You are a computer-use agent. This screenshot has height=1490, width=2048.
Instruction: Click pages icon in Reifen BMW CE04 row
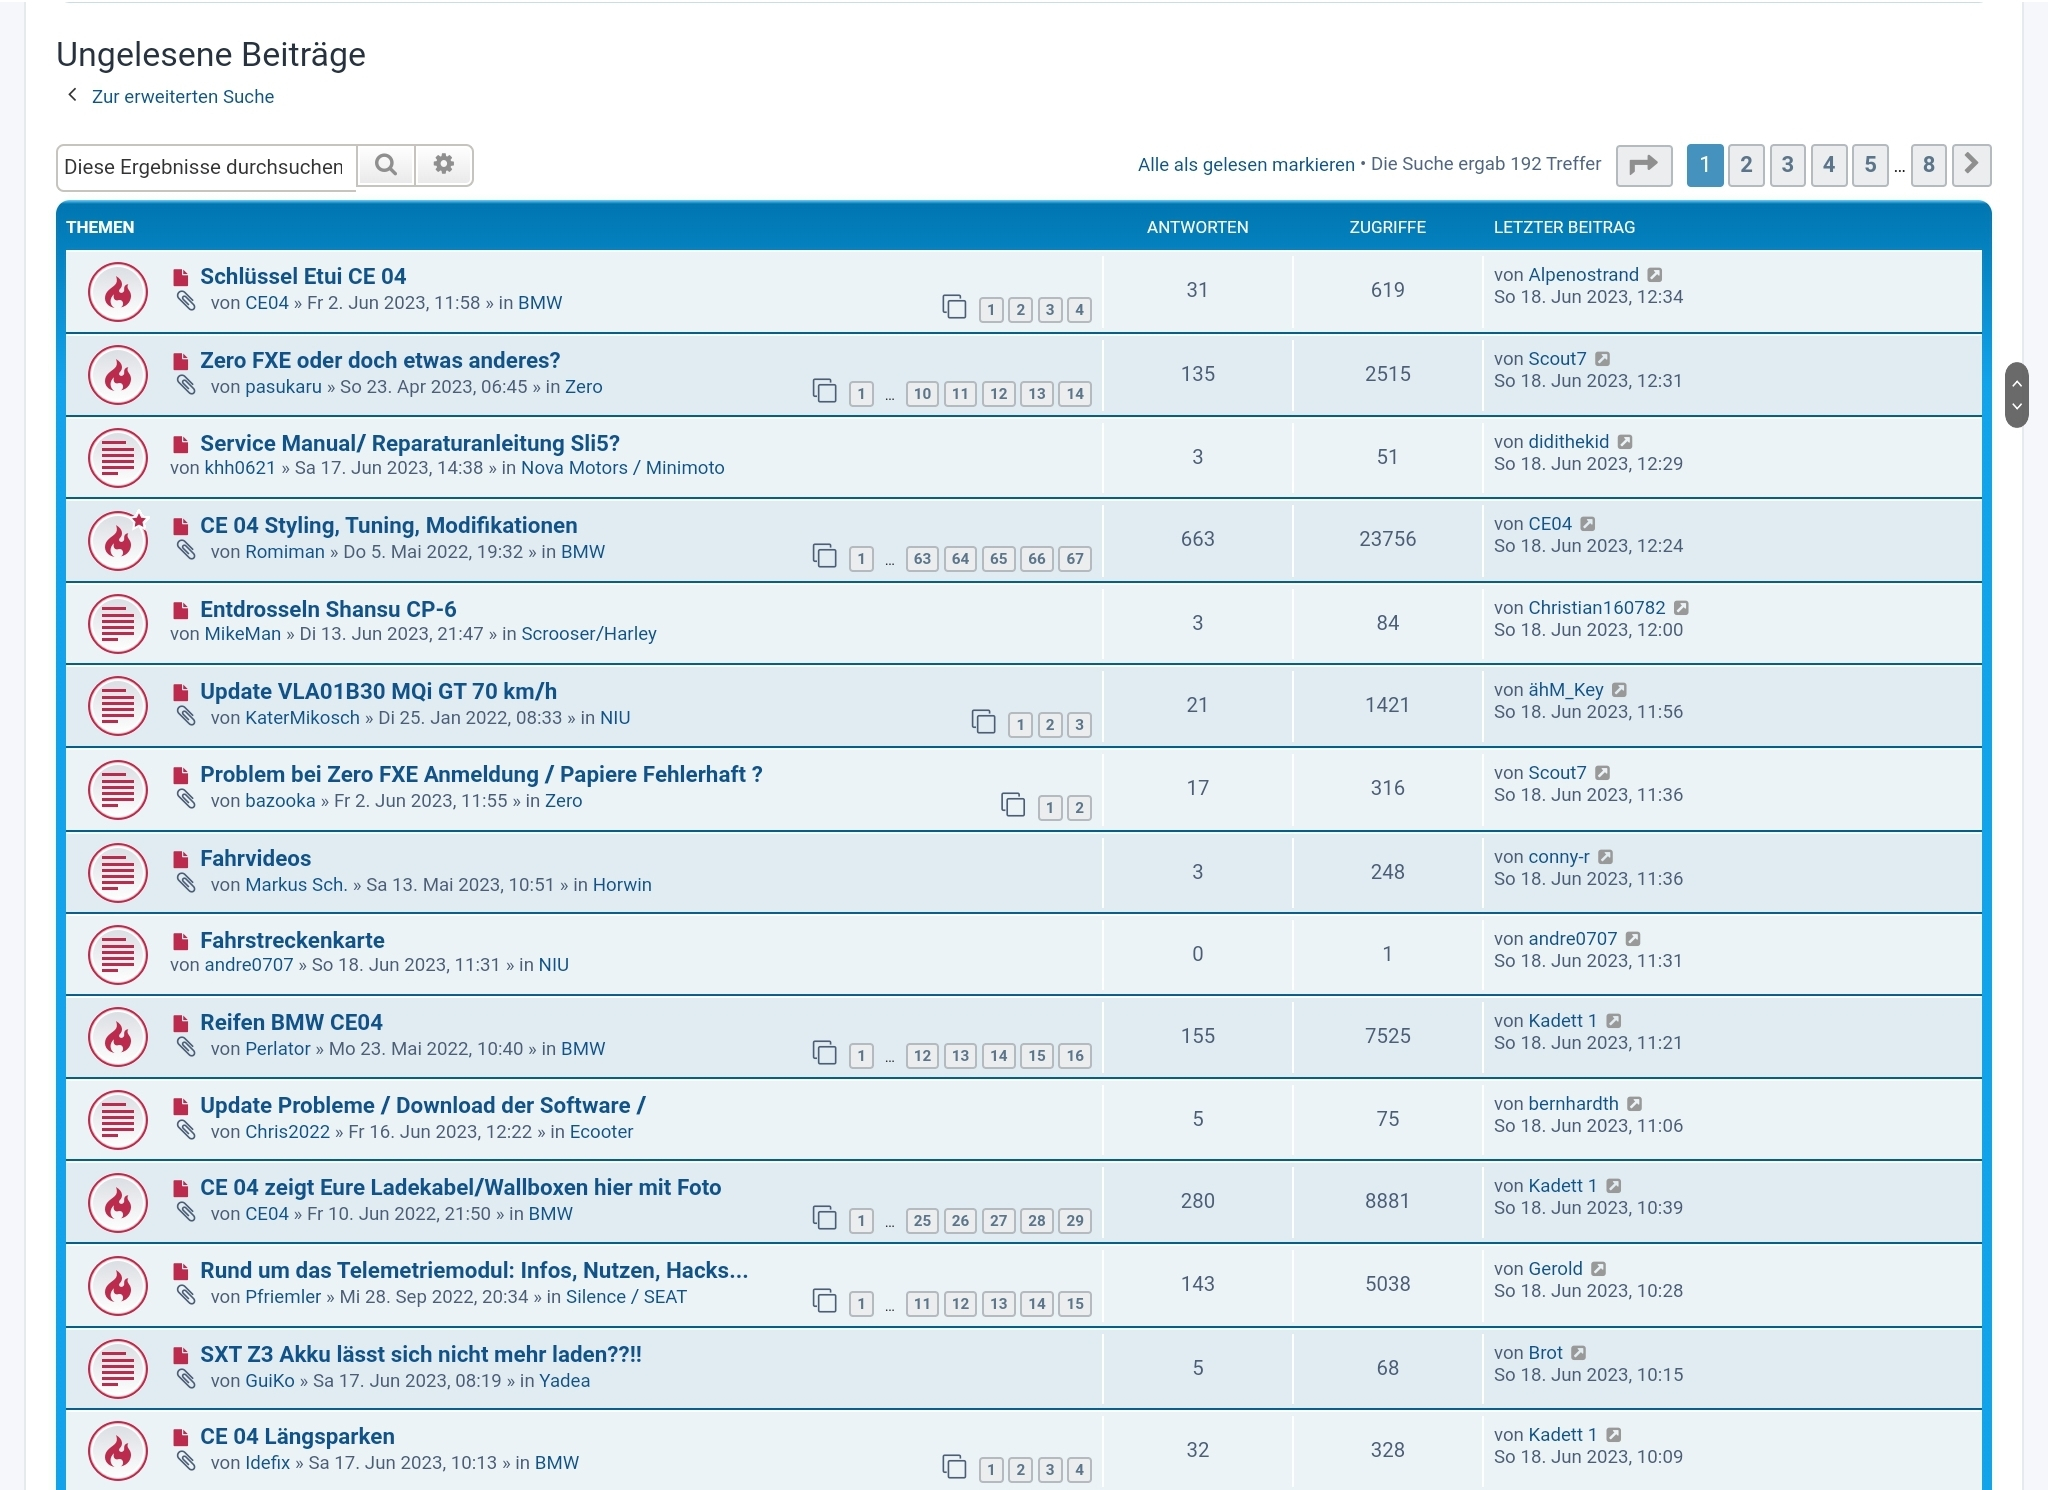(824, 1053)
